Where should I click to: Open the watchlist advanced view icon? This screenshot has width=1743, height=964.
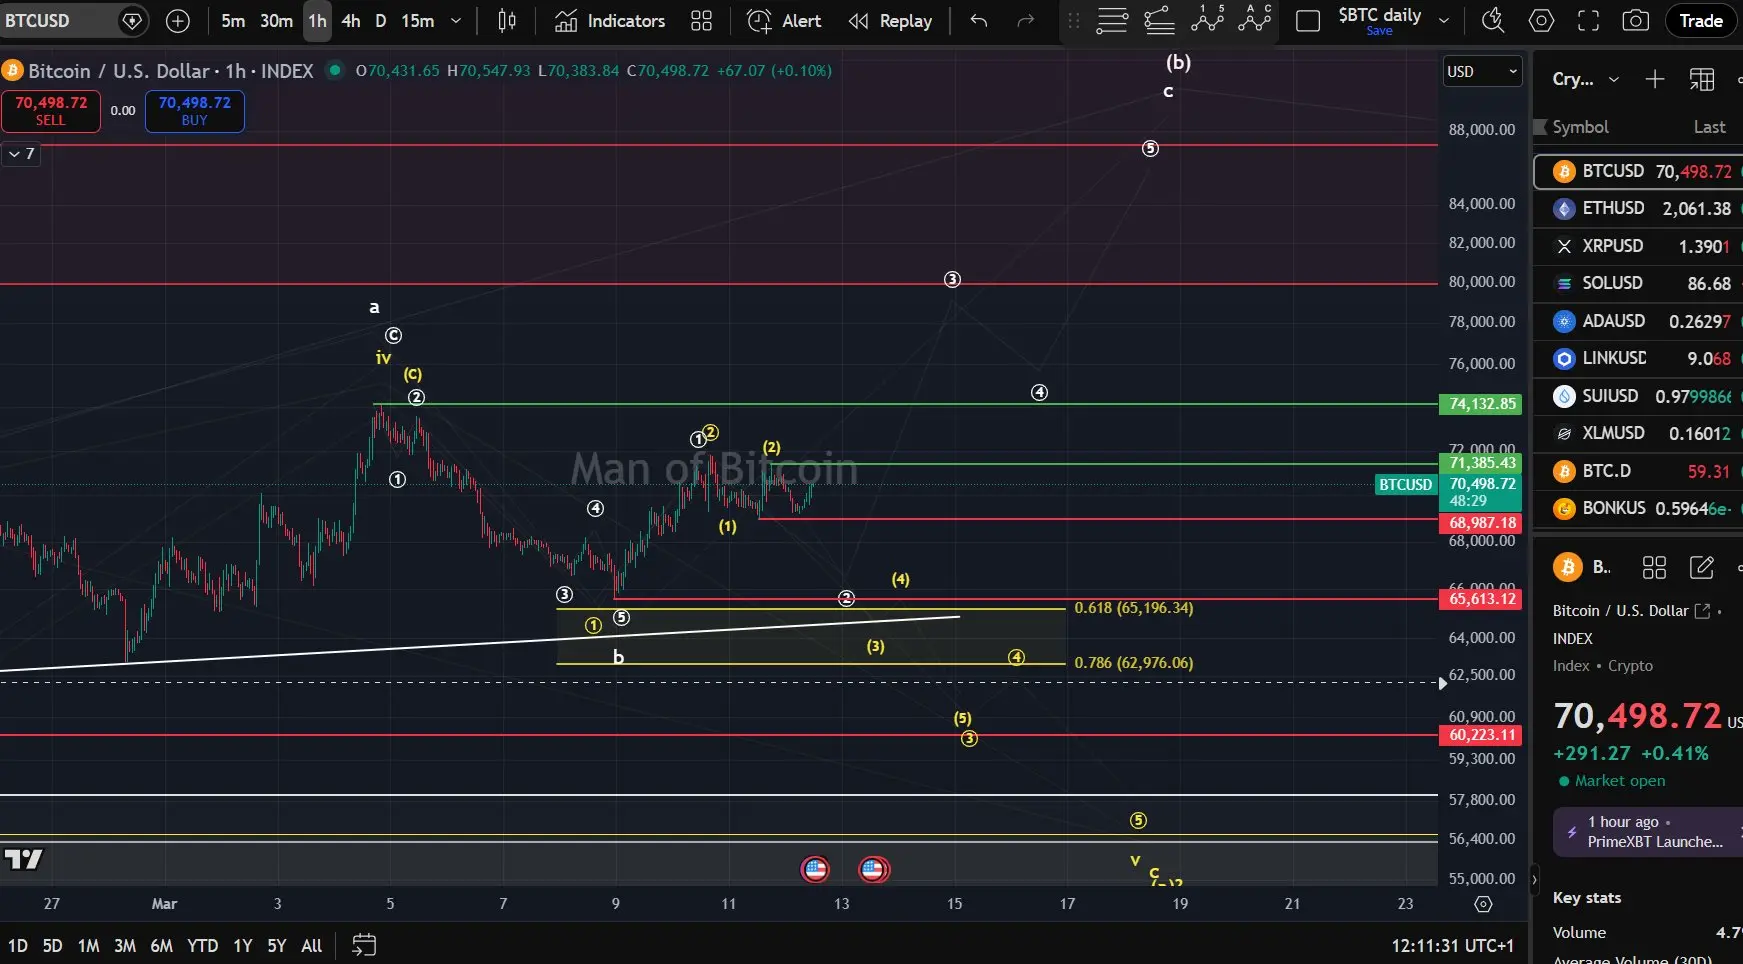(x=1702, y=79)
